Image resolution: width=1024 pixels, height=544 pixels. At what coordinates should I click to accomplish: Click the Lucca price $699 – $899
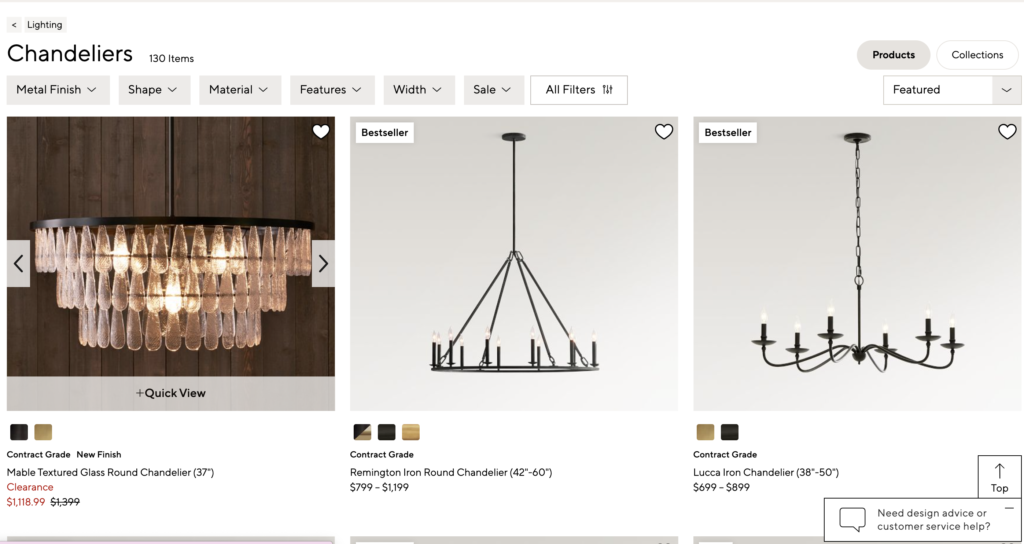(722, 487)
